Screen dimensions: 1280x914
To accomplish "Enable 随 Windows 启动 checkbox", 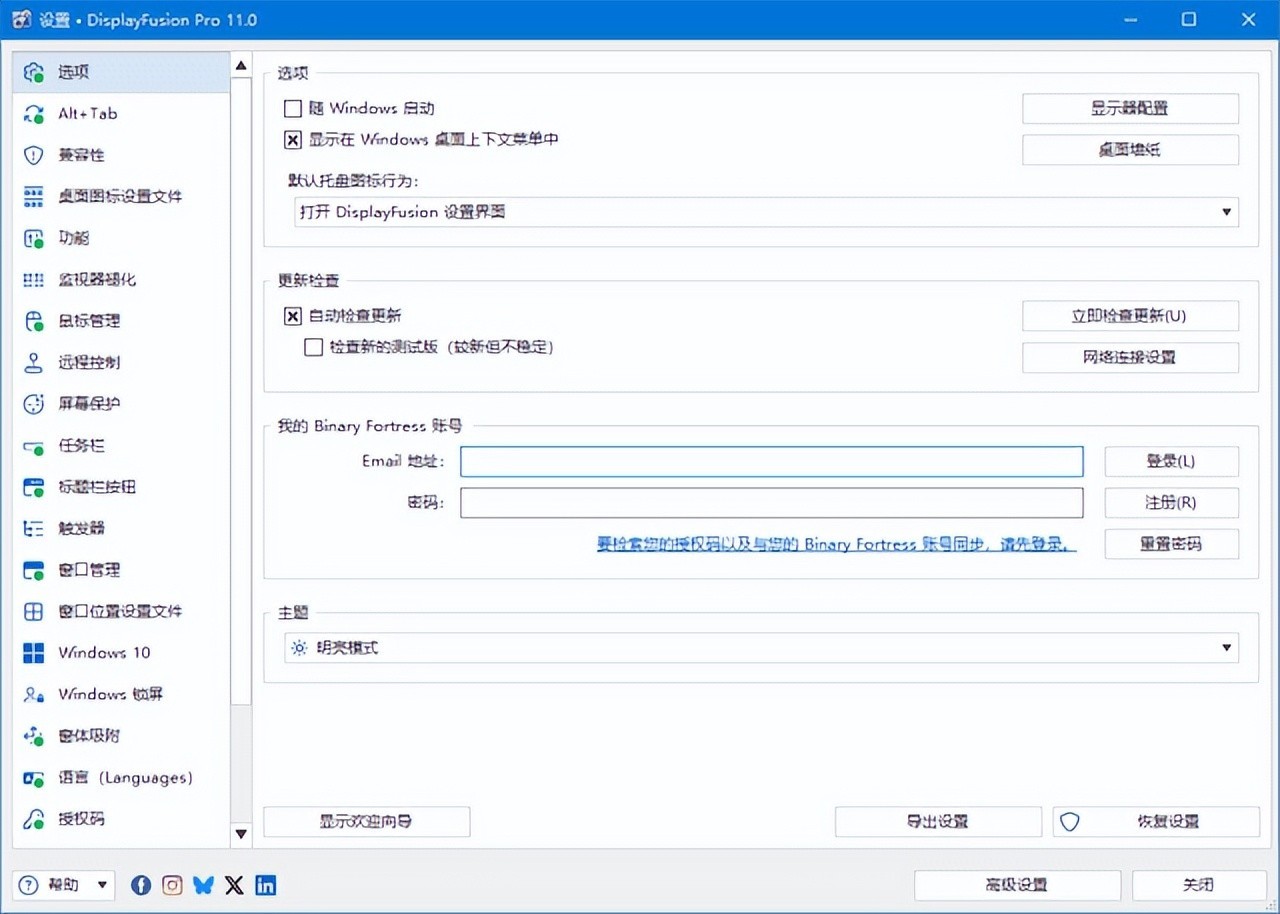I will pyautogui.click(x=293, y=108).
